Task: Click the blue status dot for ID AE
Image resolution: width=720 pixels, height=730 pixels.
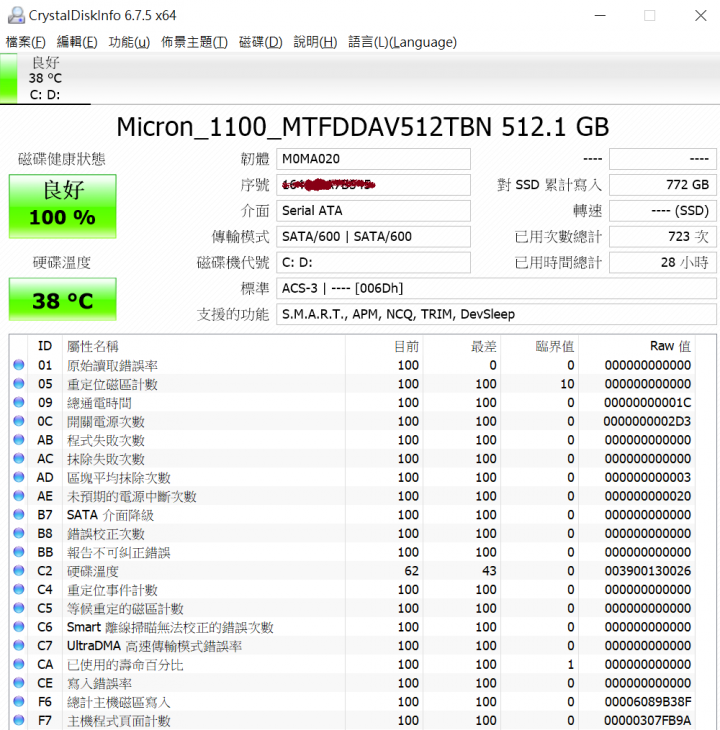Action: [x=19, y=496]
